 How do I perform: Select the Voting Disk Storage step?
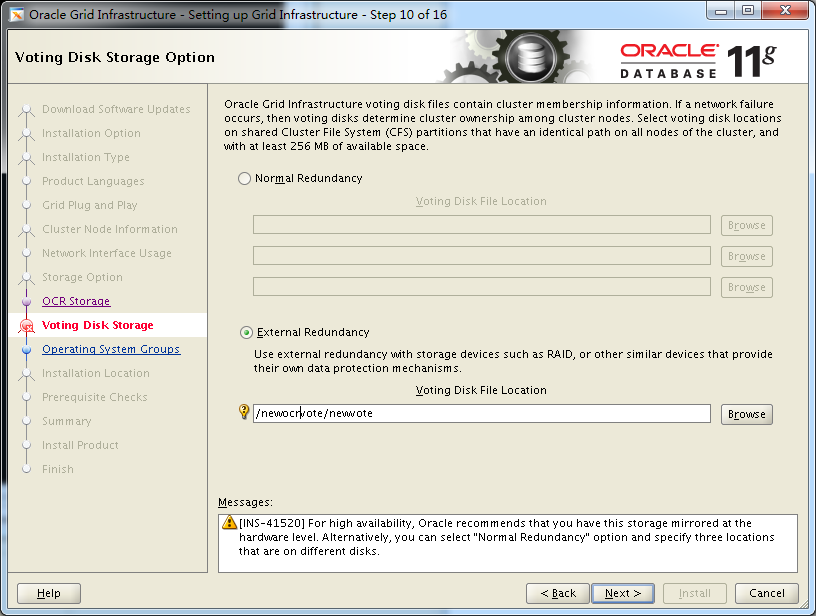tap(97, 325)
